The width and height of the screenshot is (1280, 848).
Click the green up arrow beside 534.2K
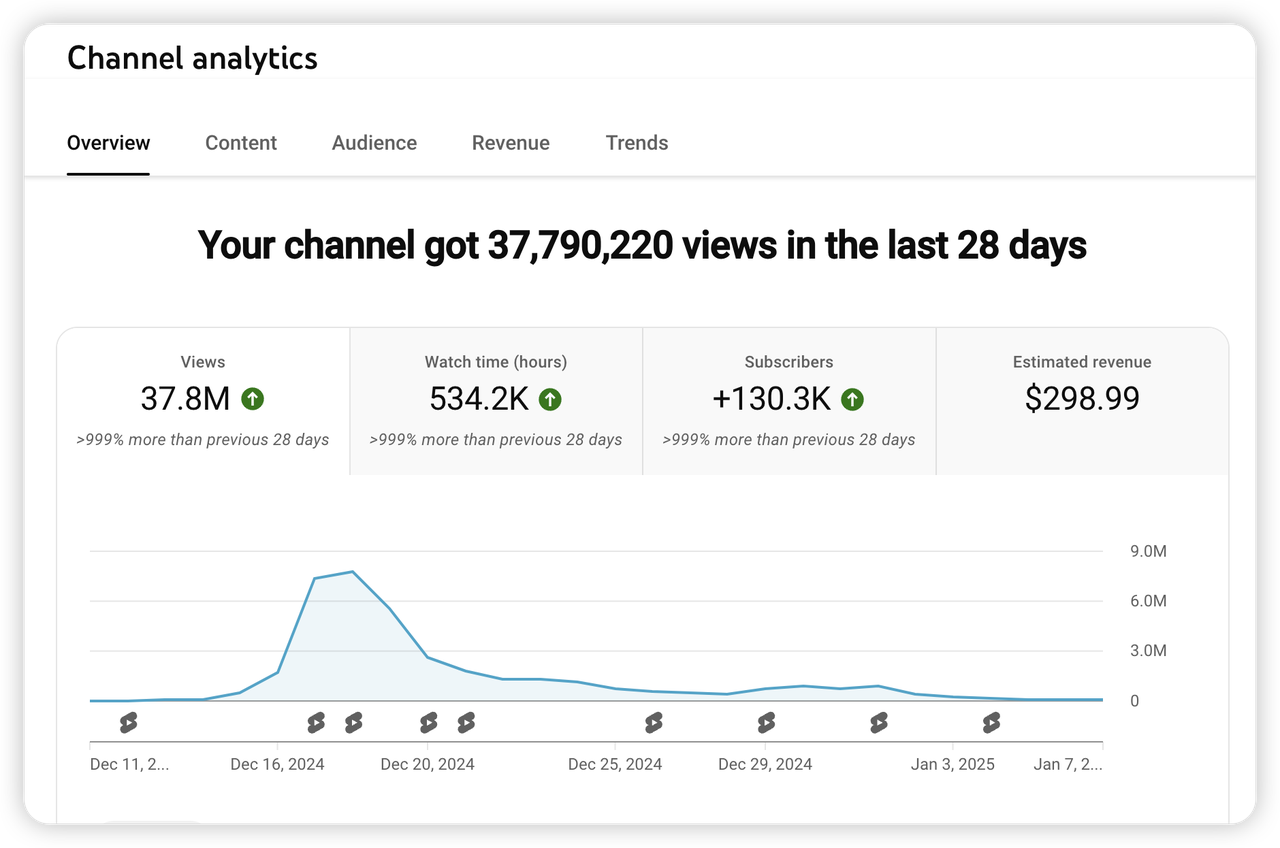(x=550, y=400)
